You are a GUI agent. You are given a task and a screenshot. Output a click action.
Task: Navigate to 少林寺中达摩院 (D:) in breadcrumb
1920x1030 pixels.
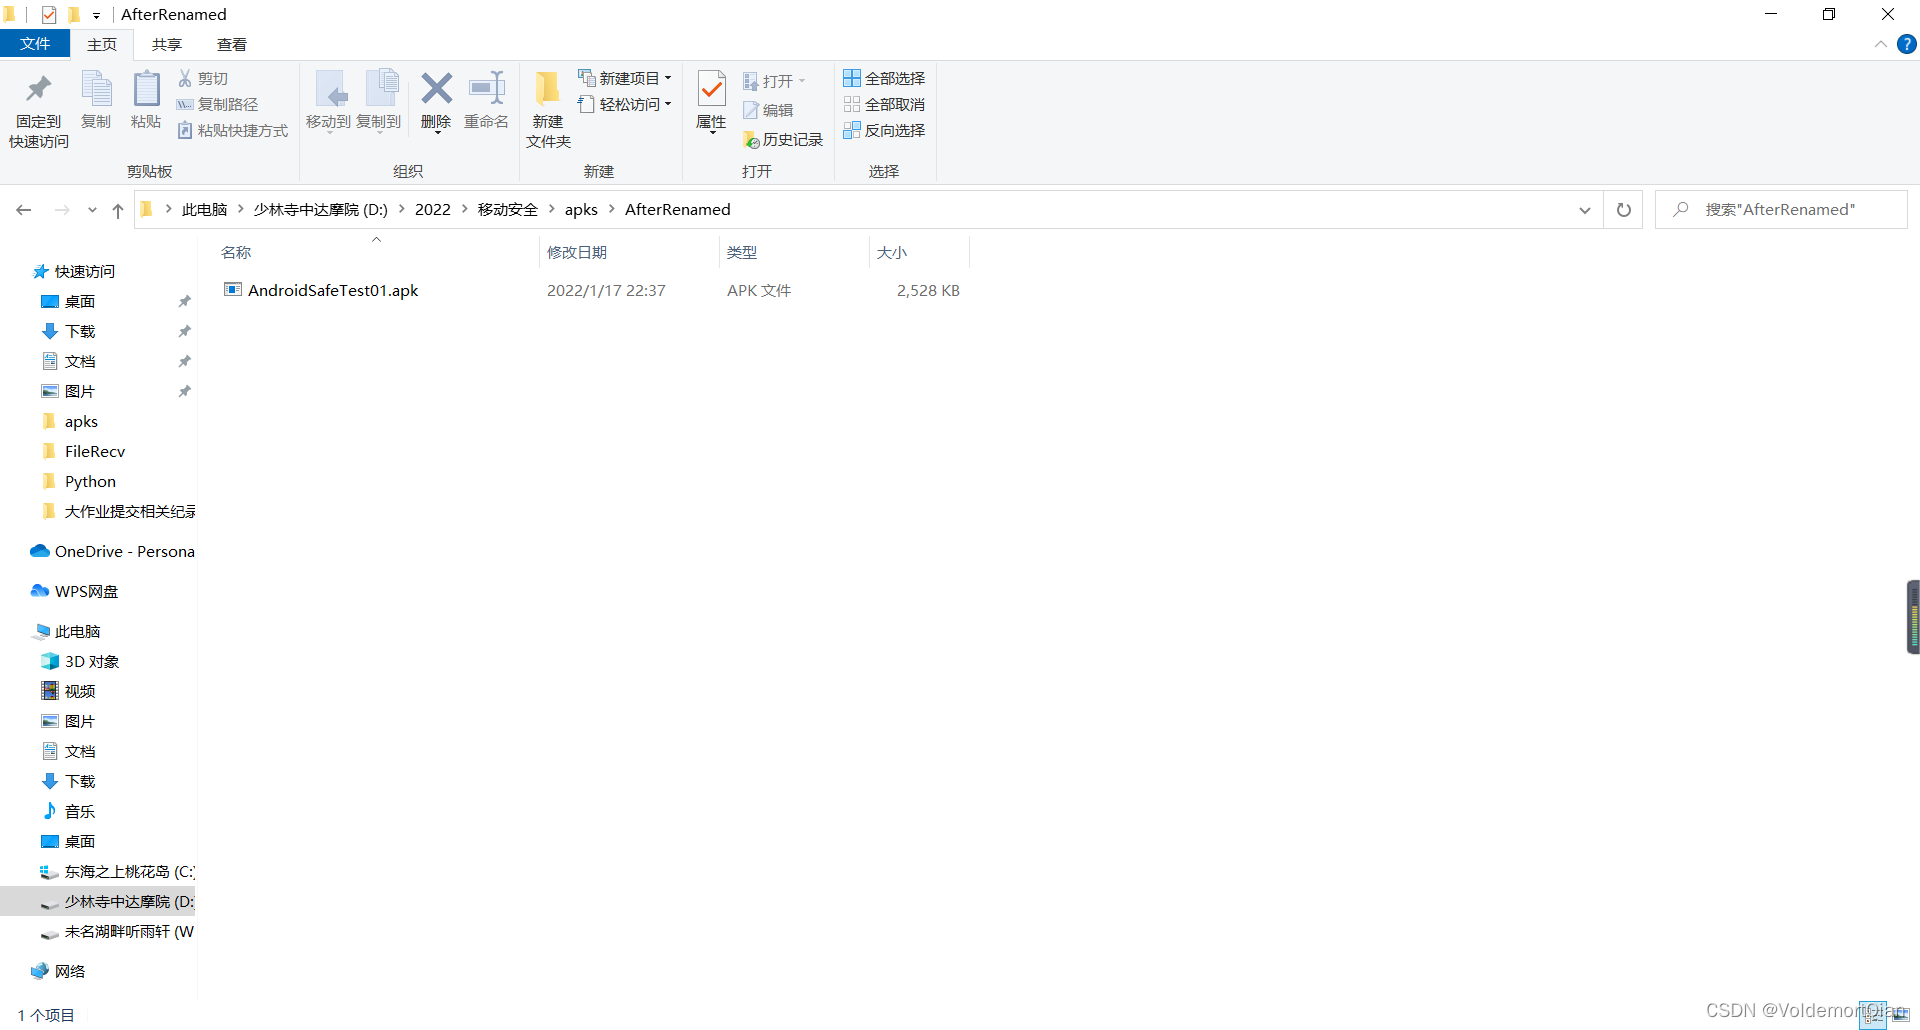(x=320, y=209)
